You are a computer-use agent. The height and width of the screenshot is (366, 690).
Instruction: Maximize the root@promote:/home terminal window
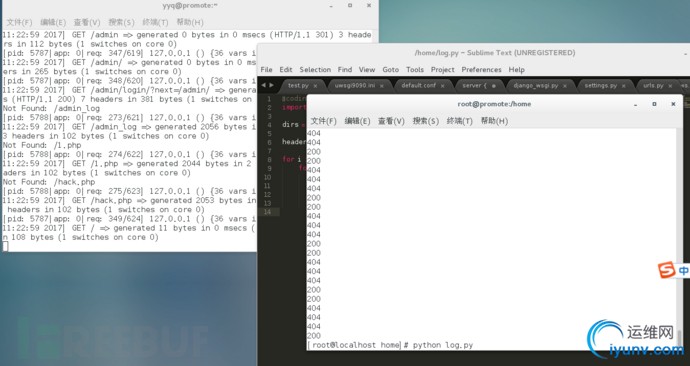coord(654,104)
